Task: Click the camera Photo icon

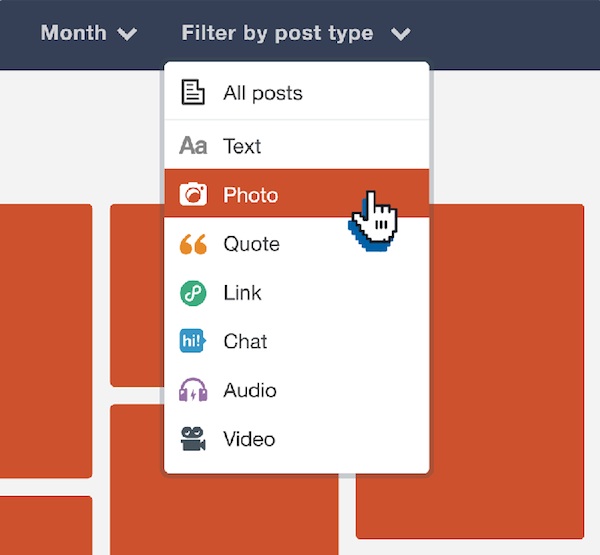Action: [193, 194]
